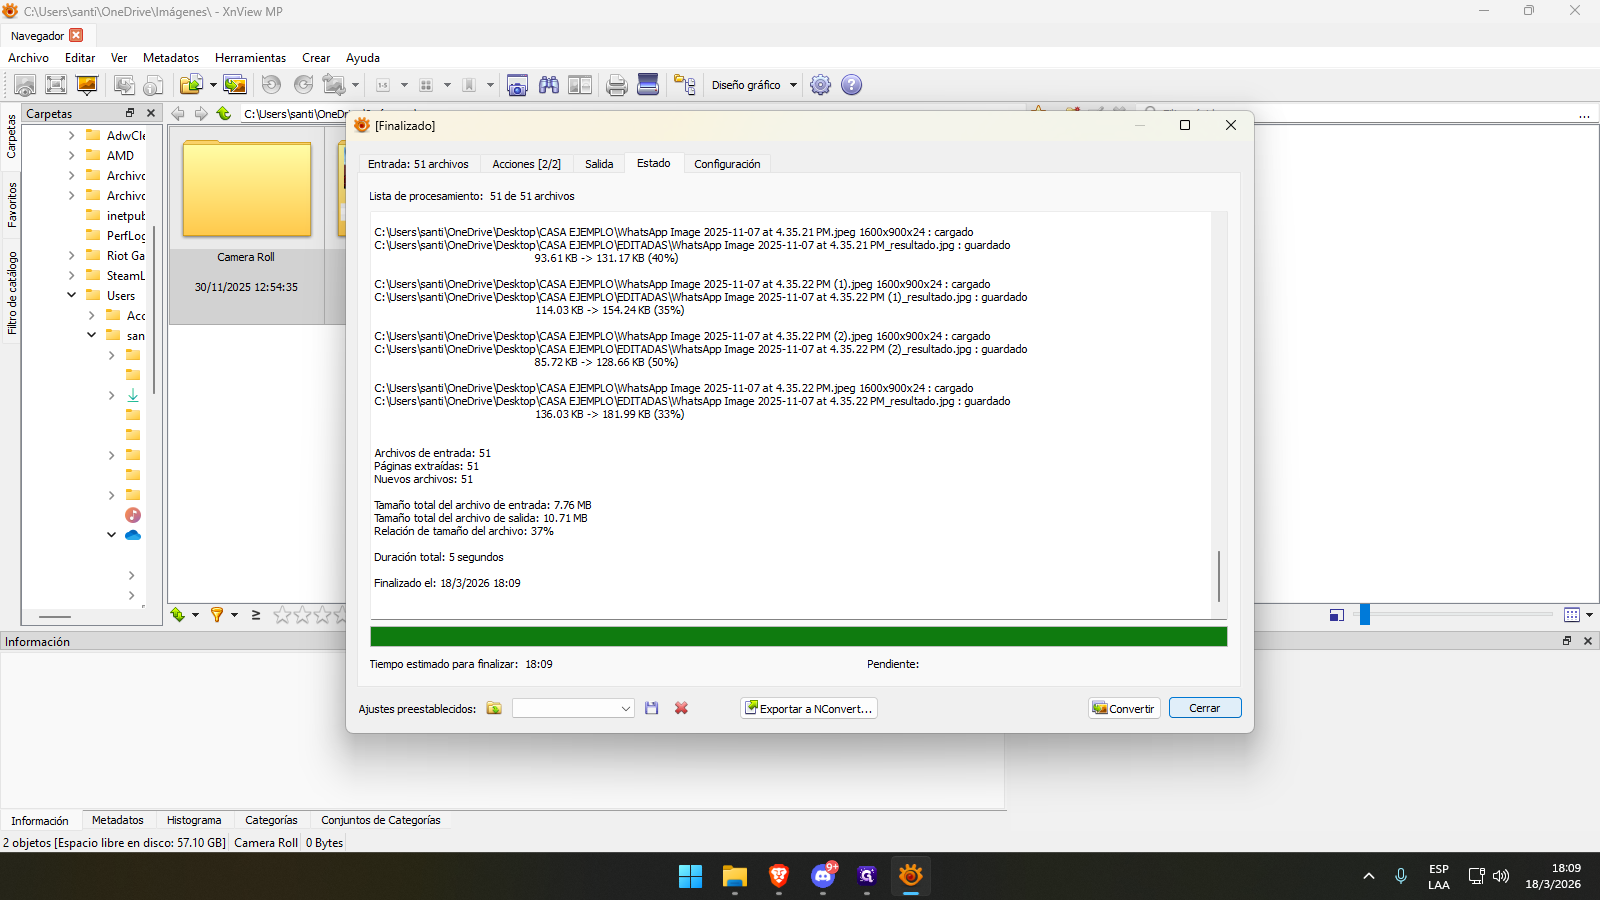The height and width of the screenshot is (900, 1600).
Task: Open the Herramientas menu
Action: tap(250, 58)
